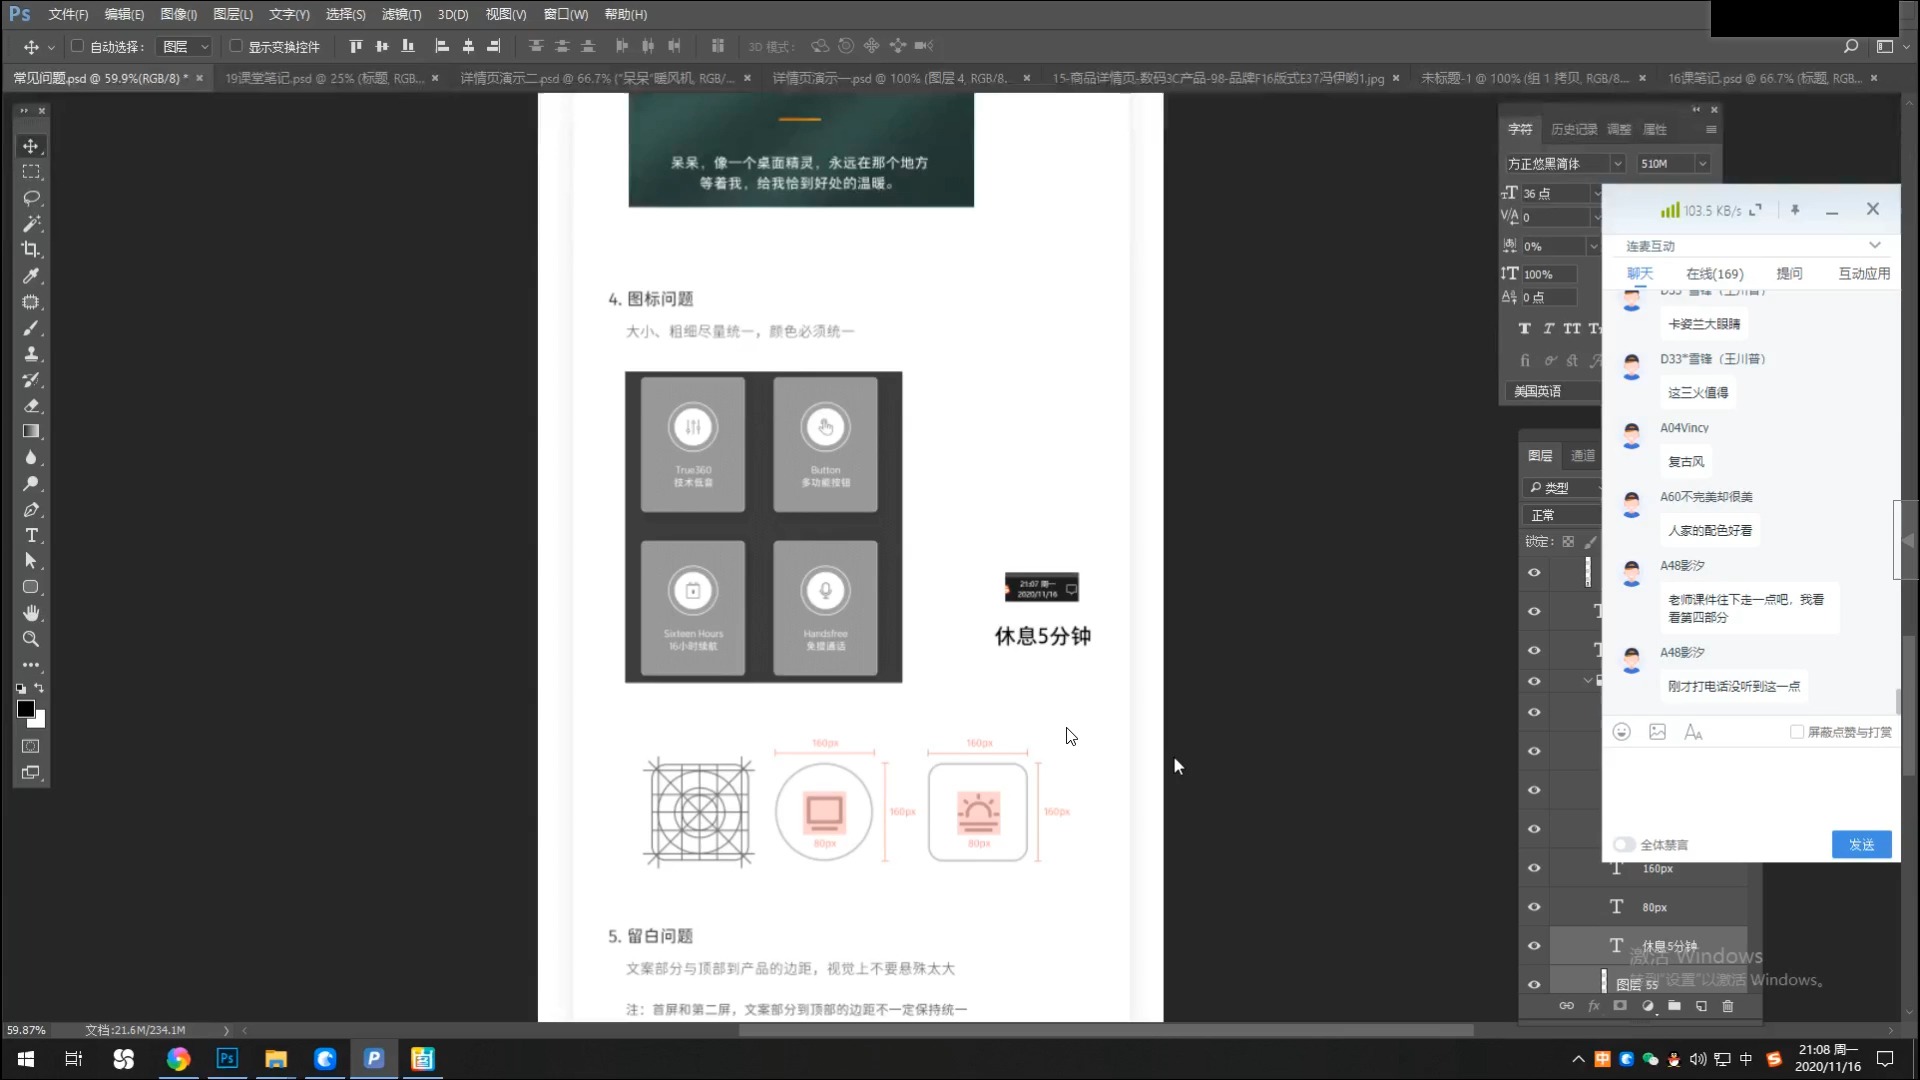Select the Zoom tool

pyautogui.click(x=31, y=639)
